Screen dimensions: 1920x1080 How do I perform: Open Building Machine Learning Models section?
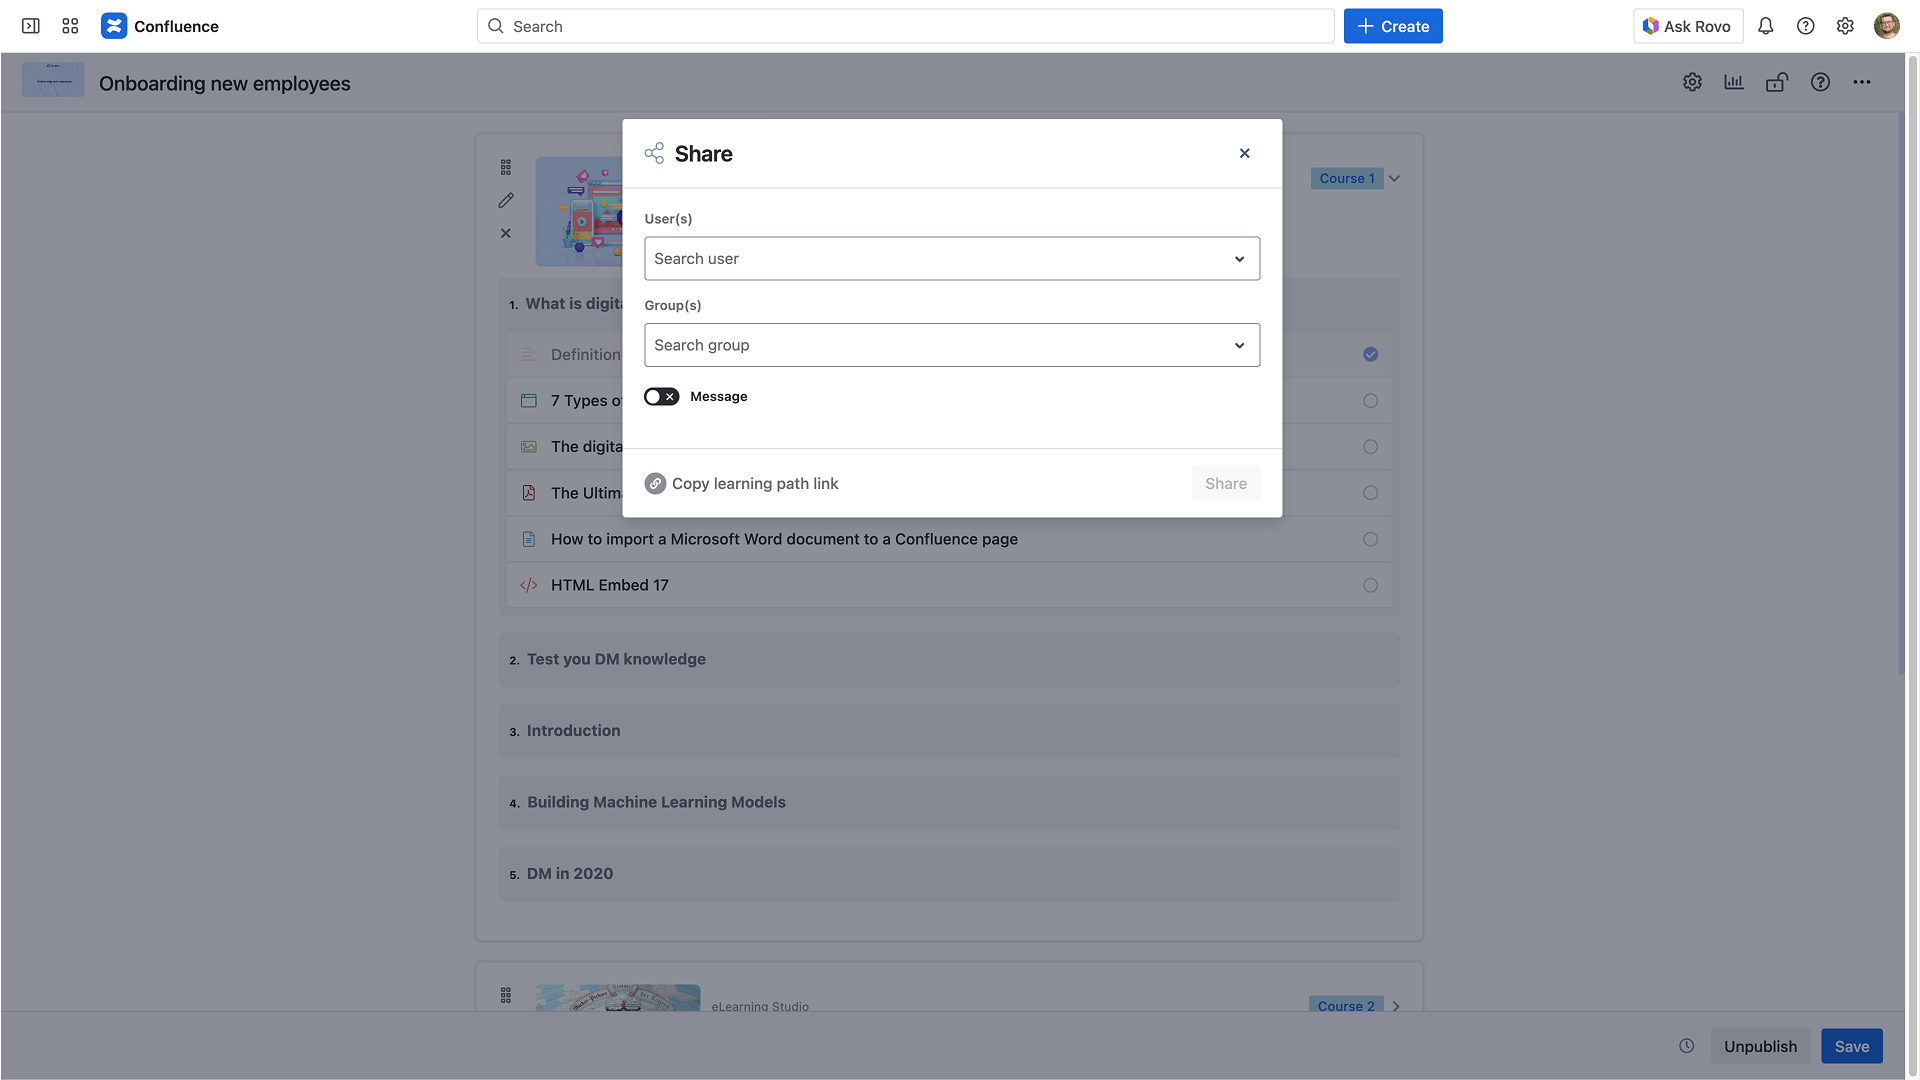tap(656, 803)
